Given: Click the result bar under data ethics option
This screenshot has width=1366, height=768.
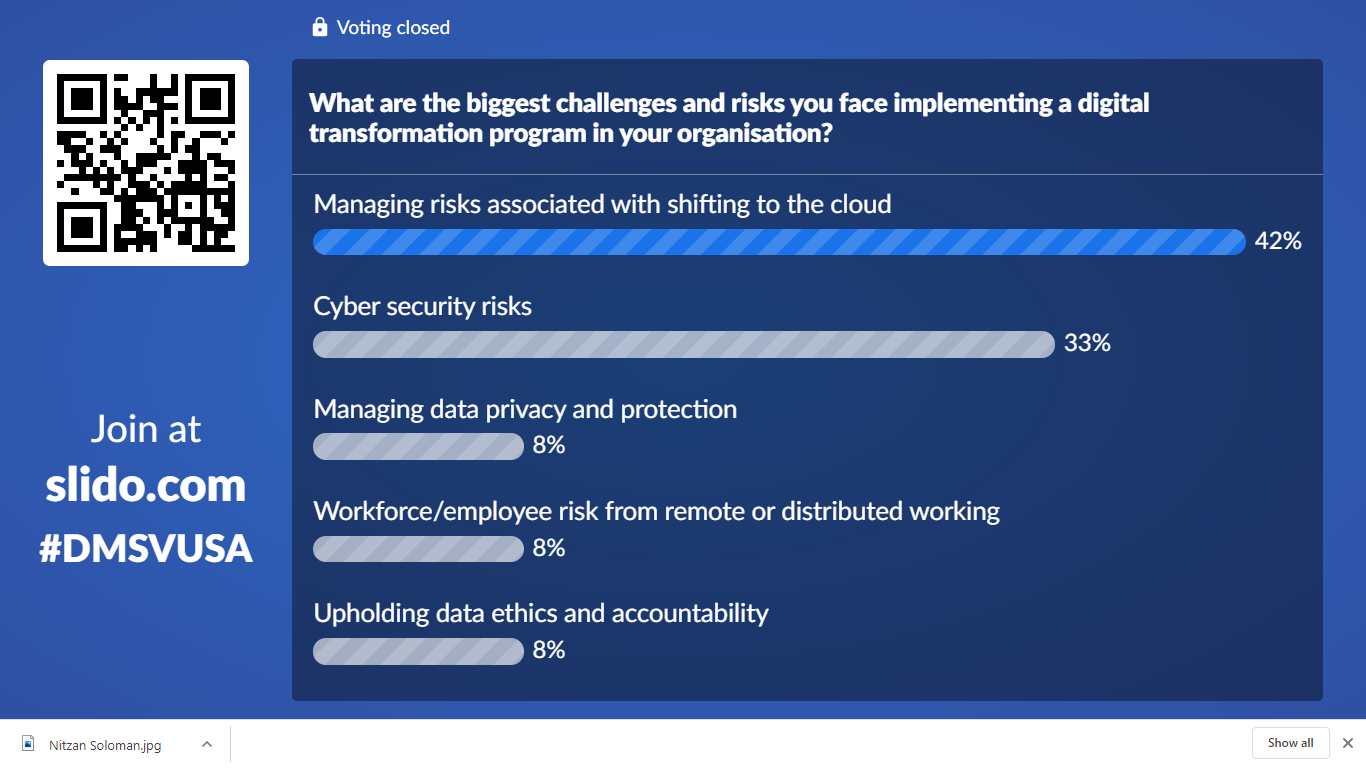Looking at the screenshot, I should [x=418, y=651].
